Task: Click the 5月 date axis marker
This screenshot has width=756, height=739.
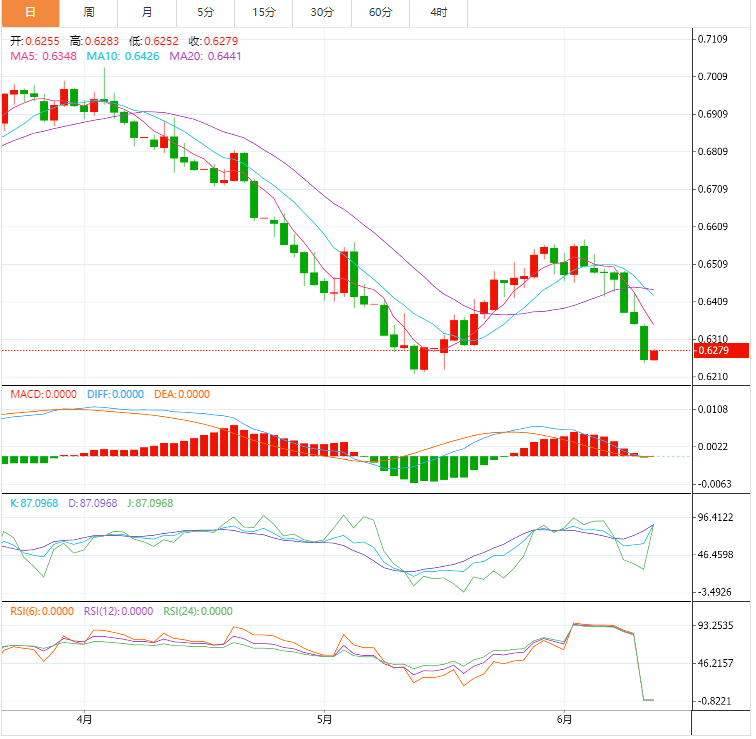Action: pos(324,721)
